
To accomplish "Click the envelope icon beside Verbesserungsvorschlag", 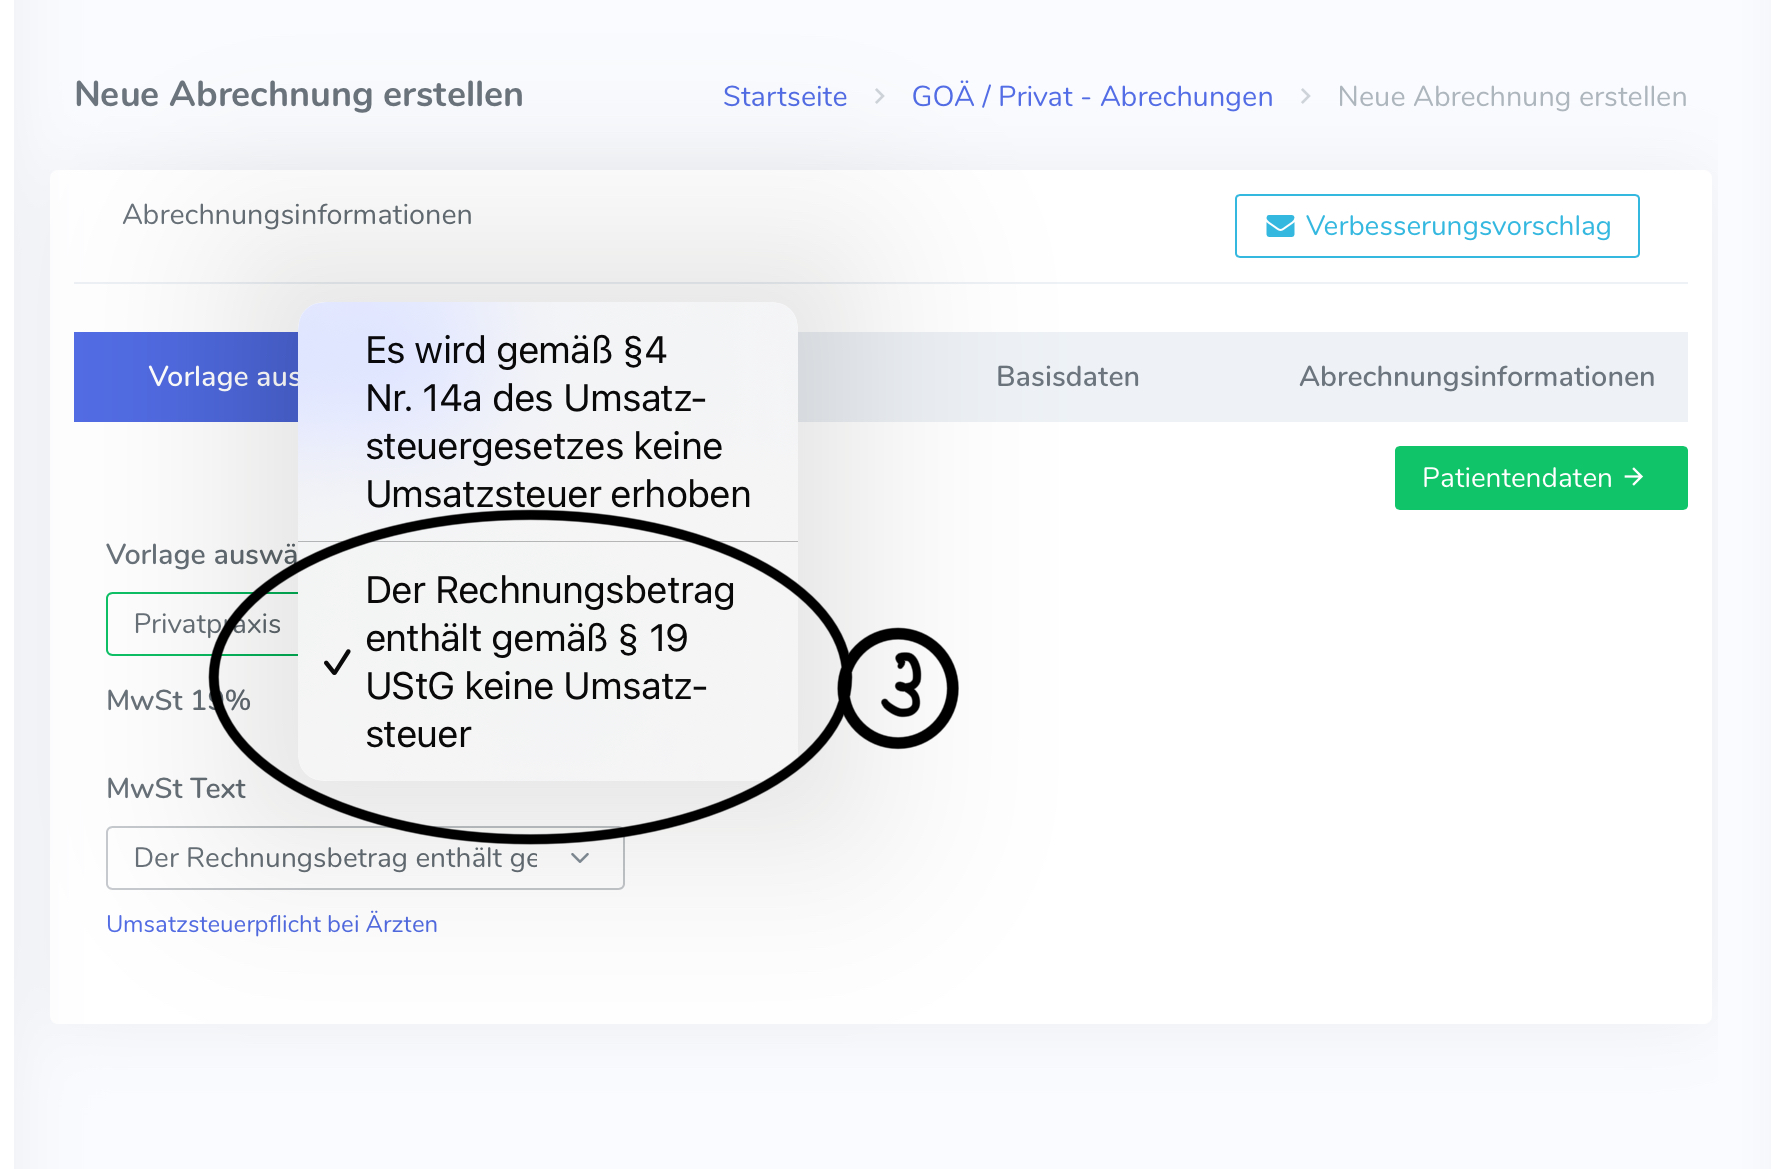I will coord(1280,227).
